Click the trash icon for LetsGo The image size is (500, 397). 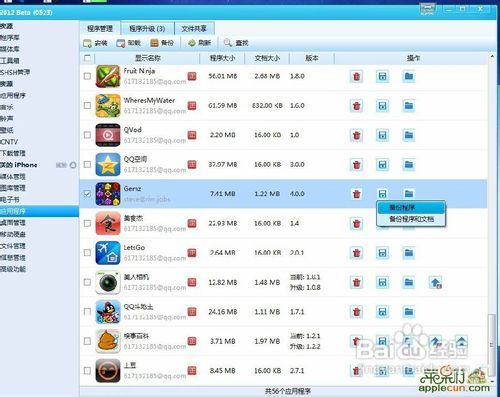tap(356, 253)
